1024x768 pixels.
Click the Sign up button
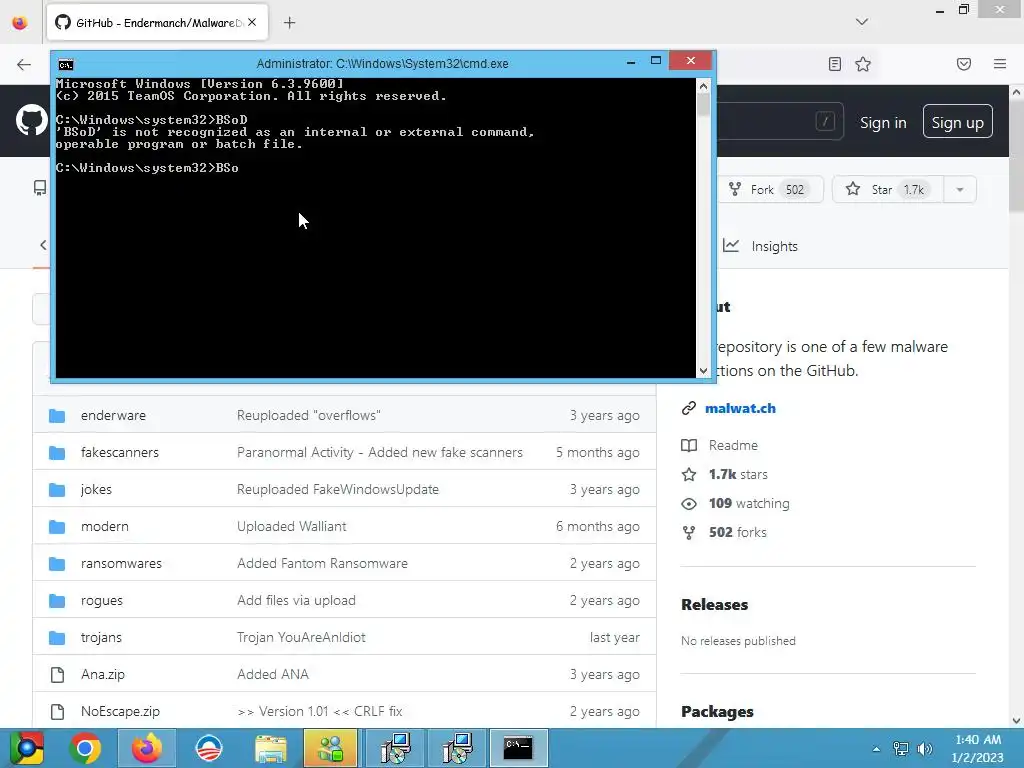[957, 122]
